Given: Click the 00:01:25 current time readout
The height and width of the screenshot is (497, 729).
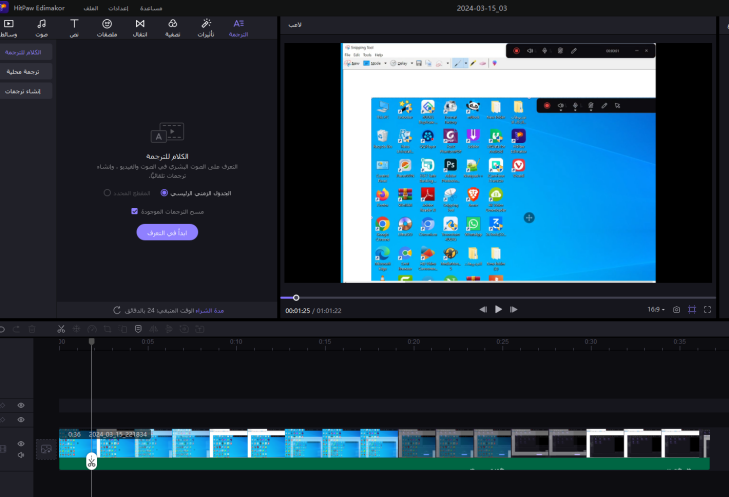Looking at the screenshot, I should coord(298,311).
